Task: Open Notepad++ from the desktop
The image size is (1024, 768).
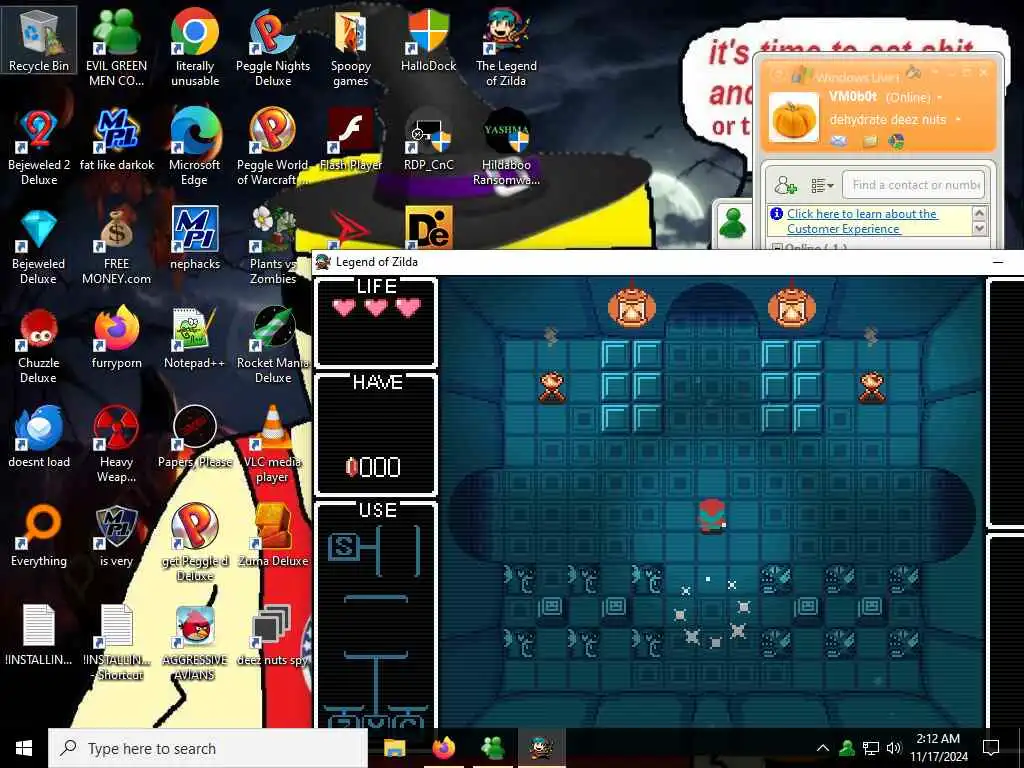Action: coord(195,338)
